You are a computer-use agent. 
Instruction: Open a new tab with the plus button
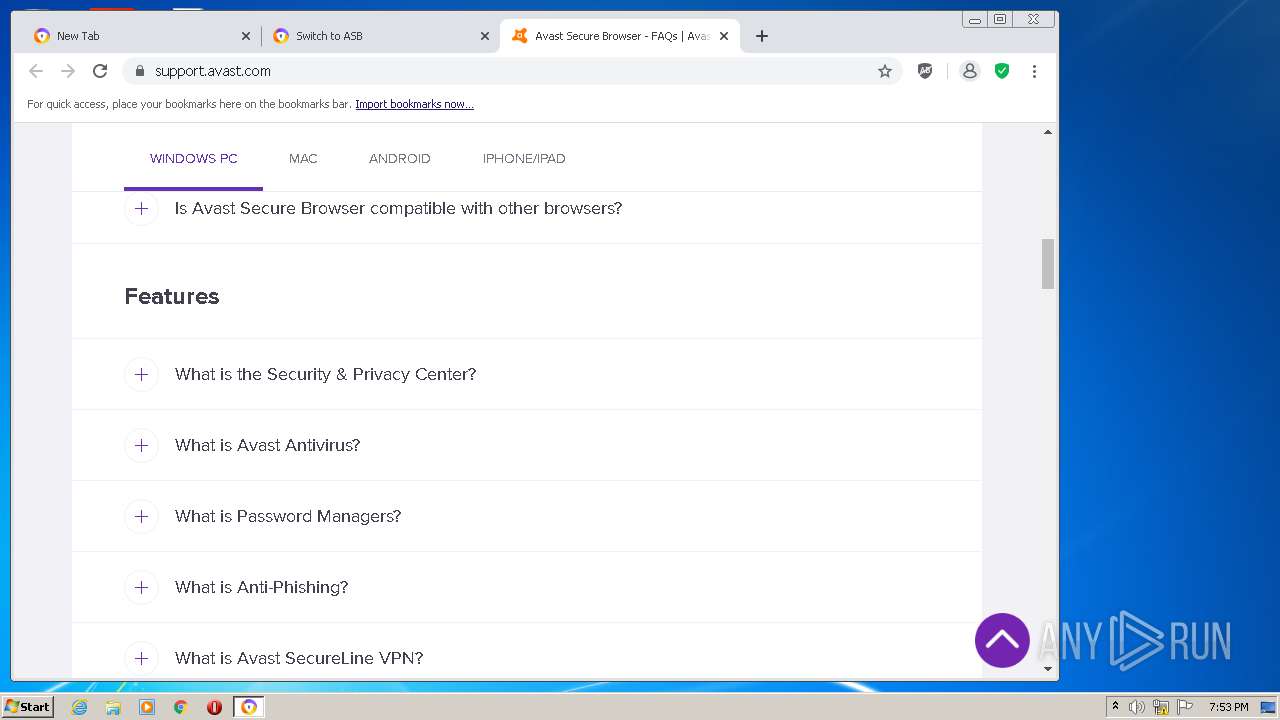762,36
